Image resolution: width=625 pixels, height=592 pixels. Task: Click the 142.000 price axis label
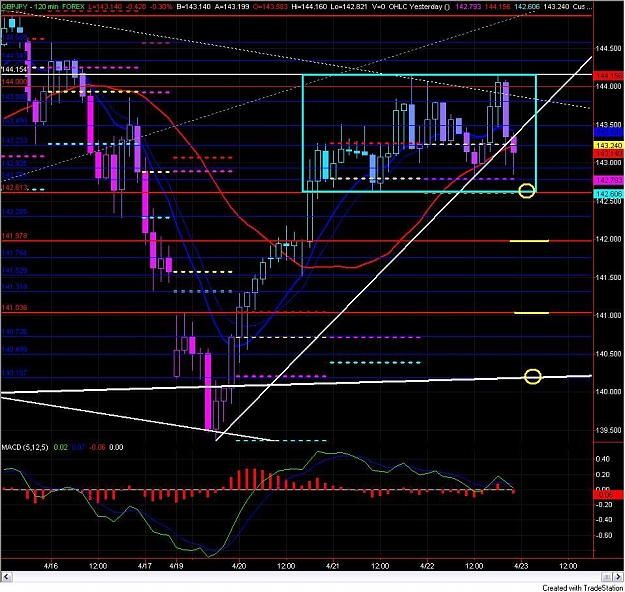pos(608,239)
